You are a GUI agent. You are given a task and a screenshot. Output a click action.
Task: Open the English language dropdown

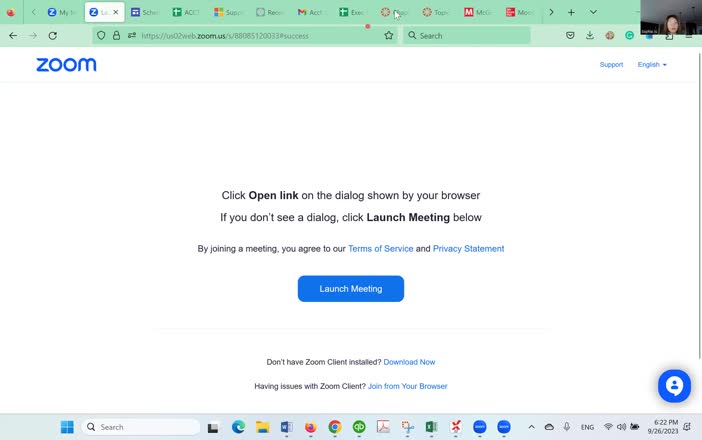click(652, 65)
